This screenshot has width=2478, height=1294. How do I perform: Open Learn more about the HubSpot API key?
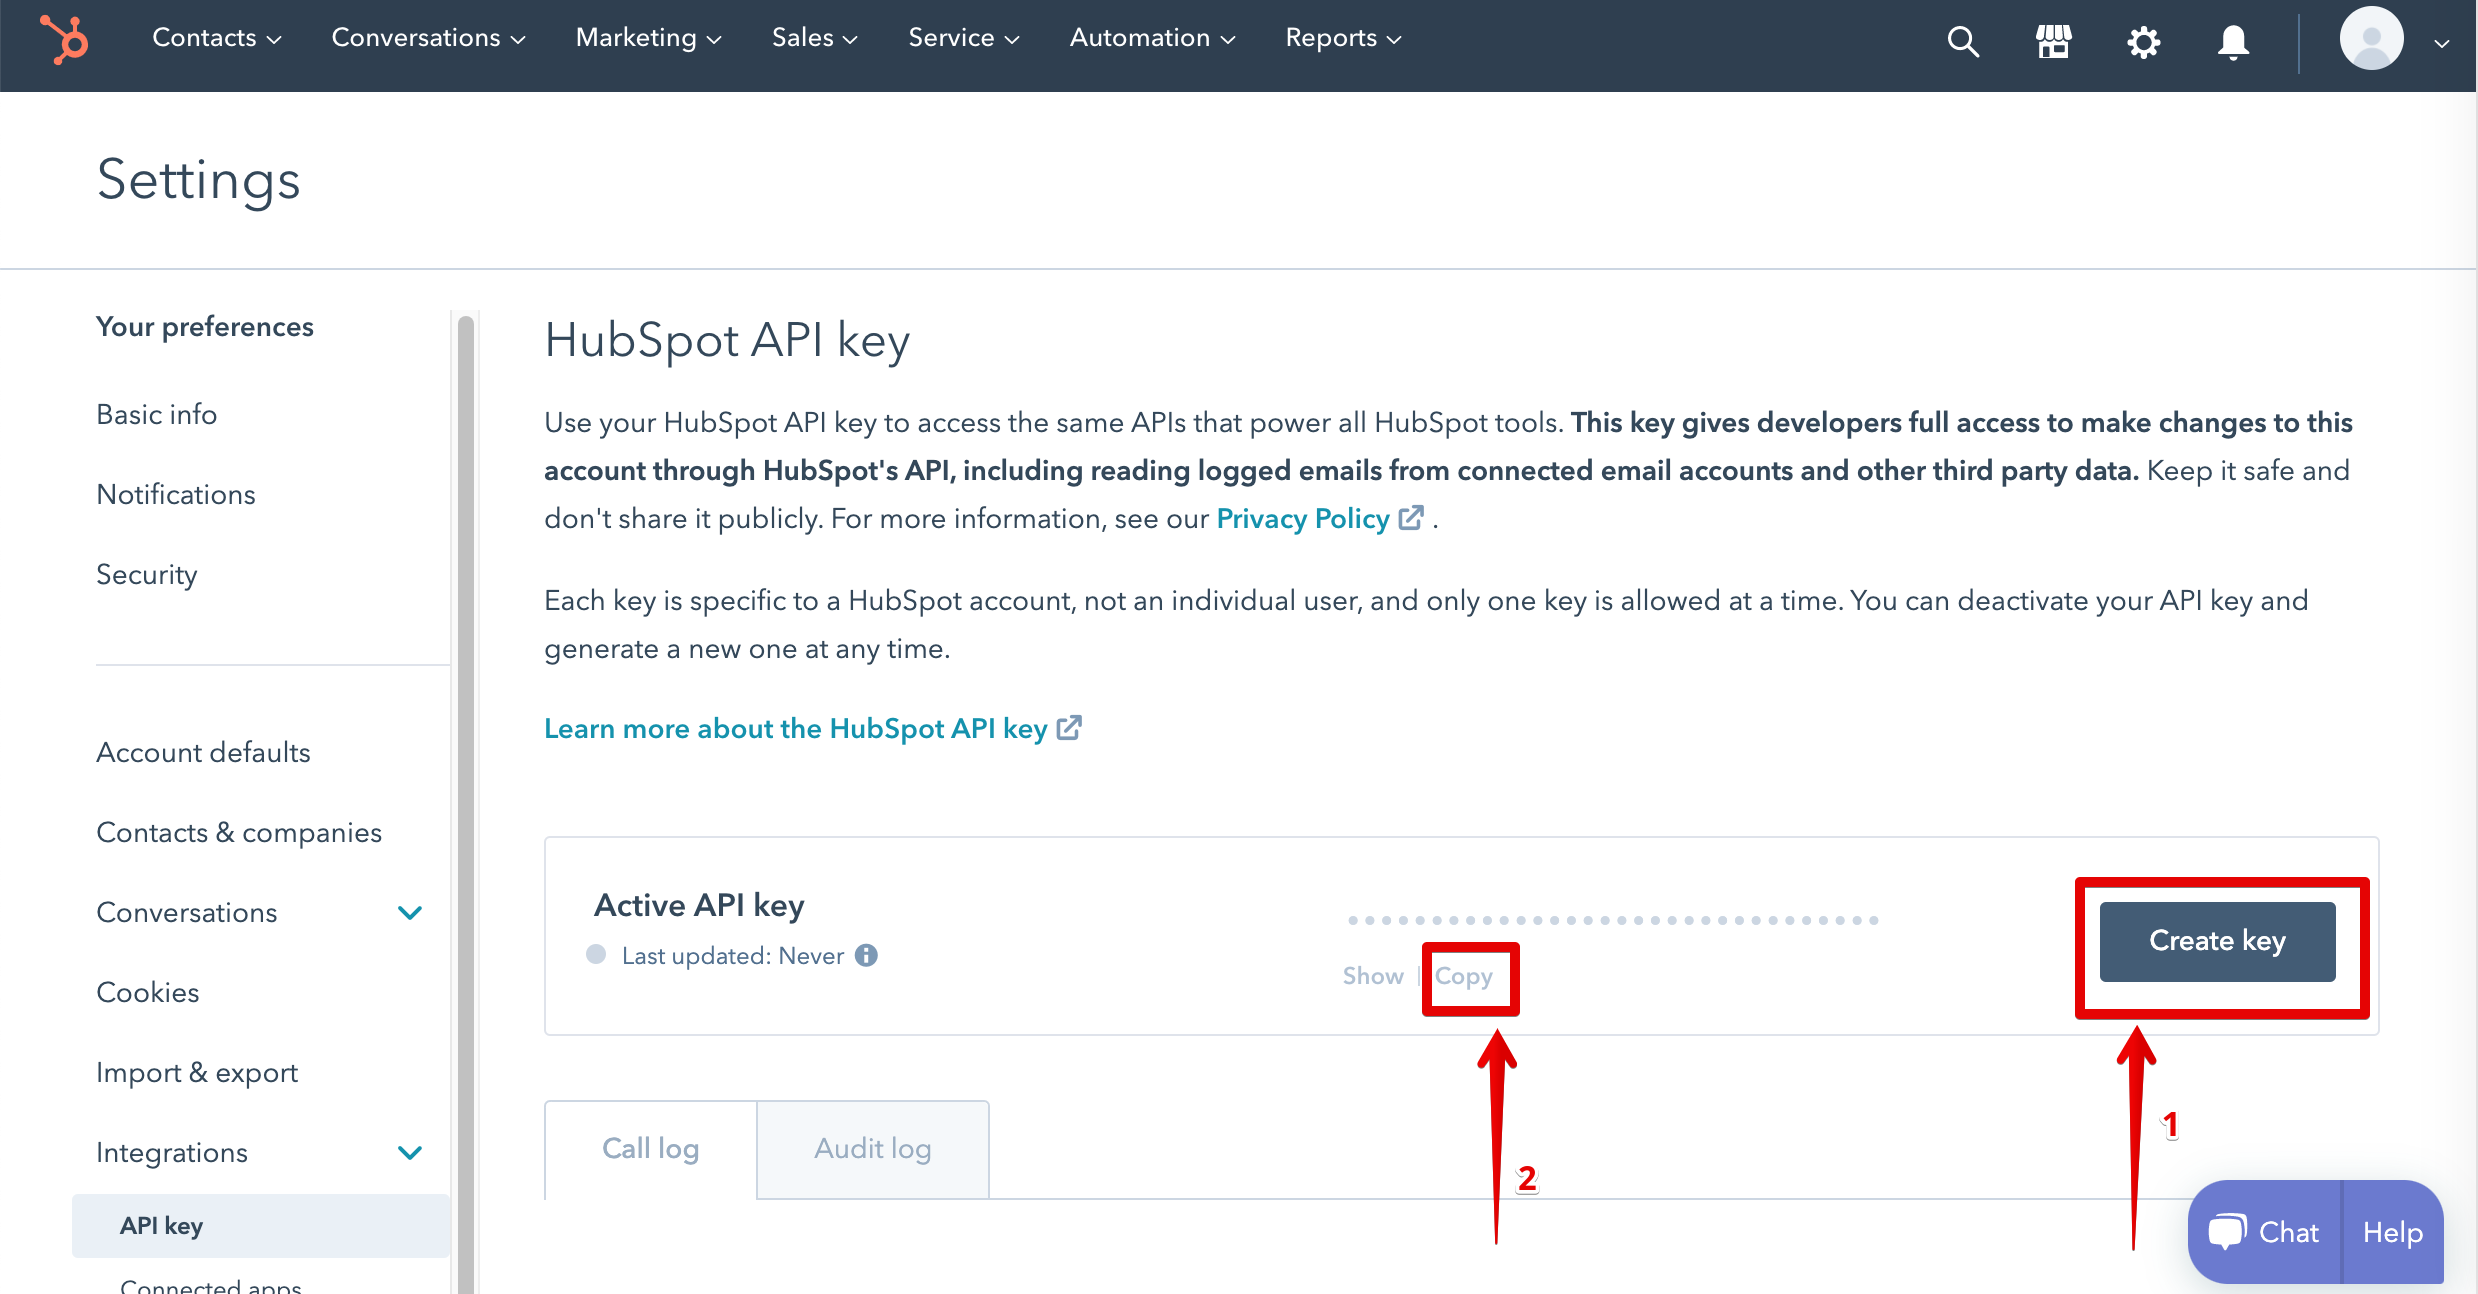797,728
